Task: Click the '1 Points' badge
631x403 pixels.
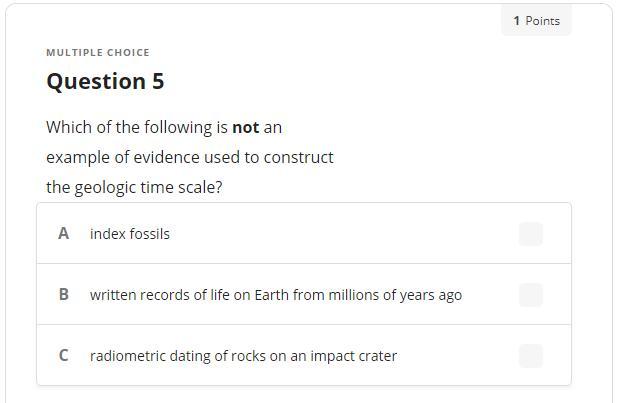Action: pyautogui.click(x=536, y=21)
